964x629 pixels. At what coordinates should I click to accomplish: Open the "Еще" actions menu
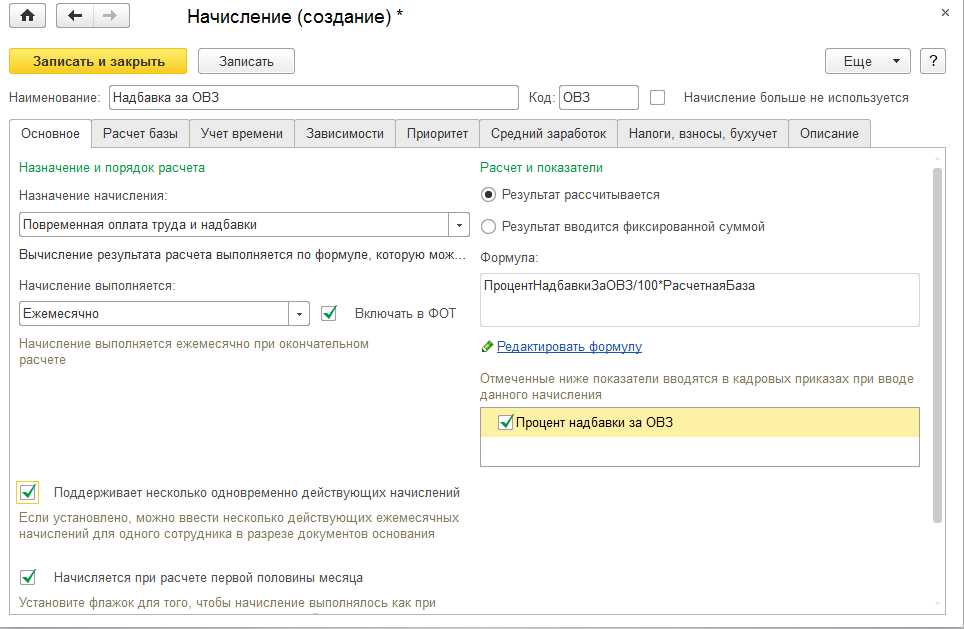[867, 61]
